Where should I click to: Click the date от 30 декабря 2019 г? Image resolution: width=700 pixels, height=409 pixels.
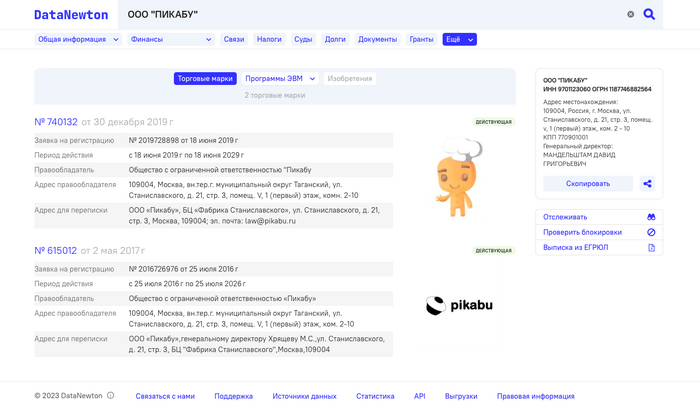tap(127, 122)
